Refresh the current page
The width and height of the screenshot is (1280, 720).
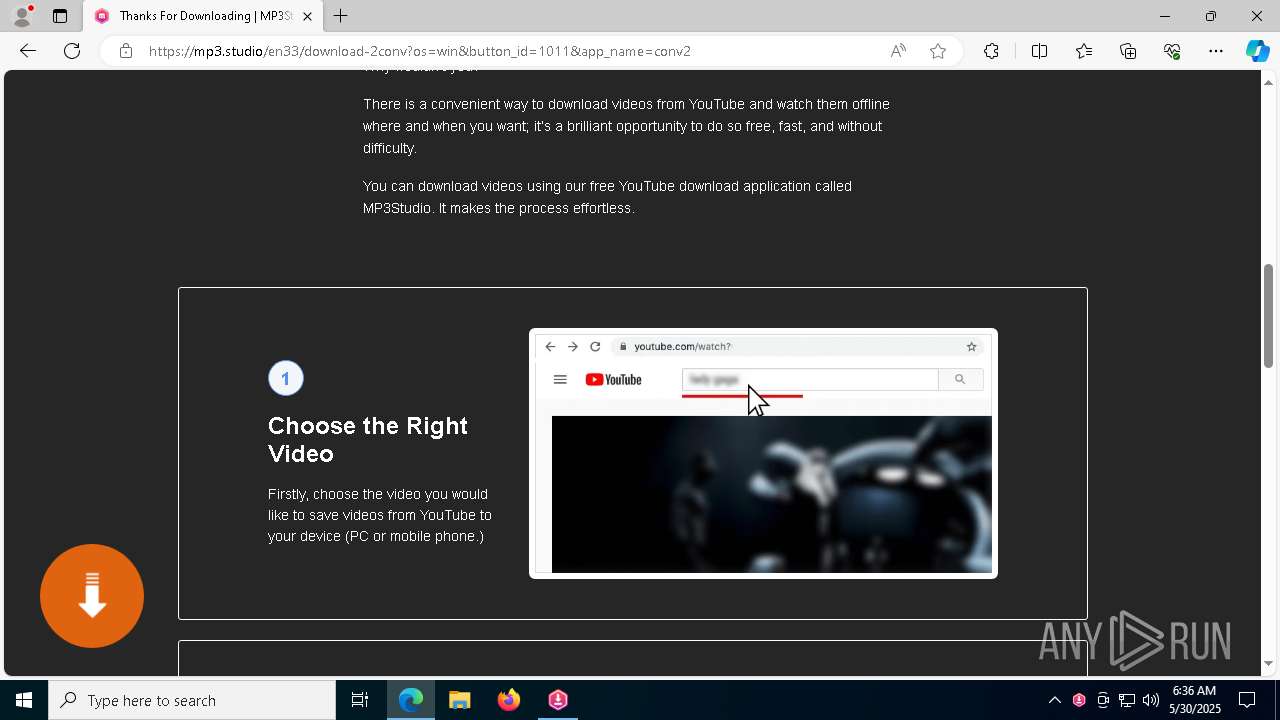tap(72, 51)
